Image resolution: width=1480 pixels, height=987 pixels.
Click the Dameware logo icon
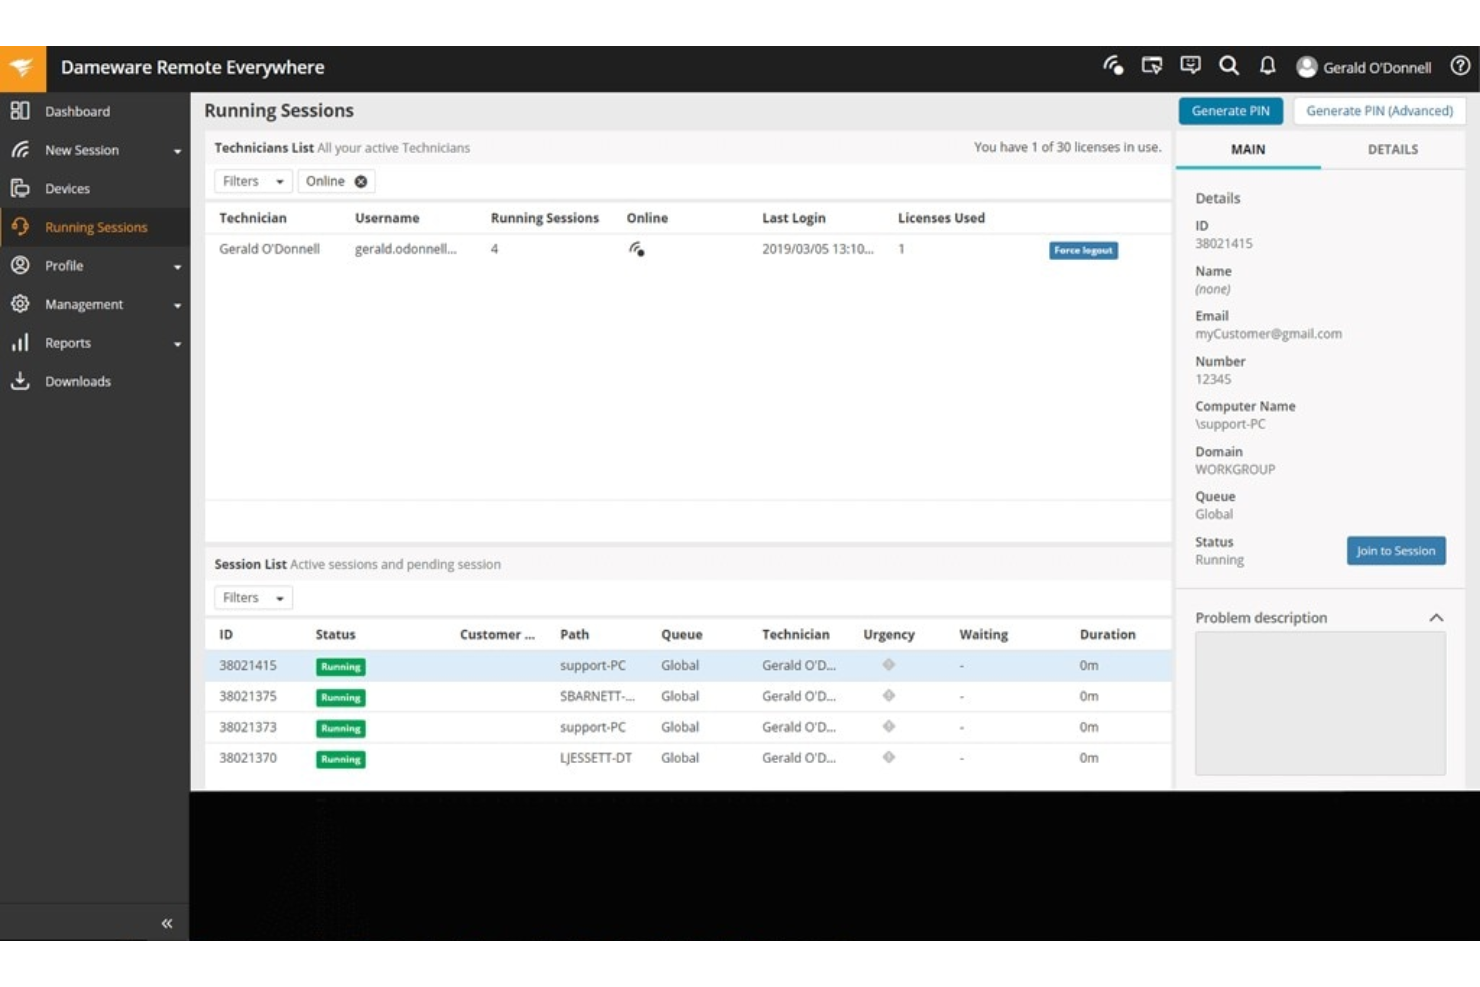coord(22,68)
